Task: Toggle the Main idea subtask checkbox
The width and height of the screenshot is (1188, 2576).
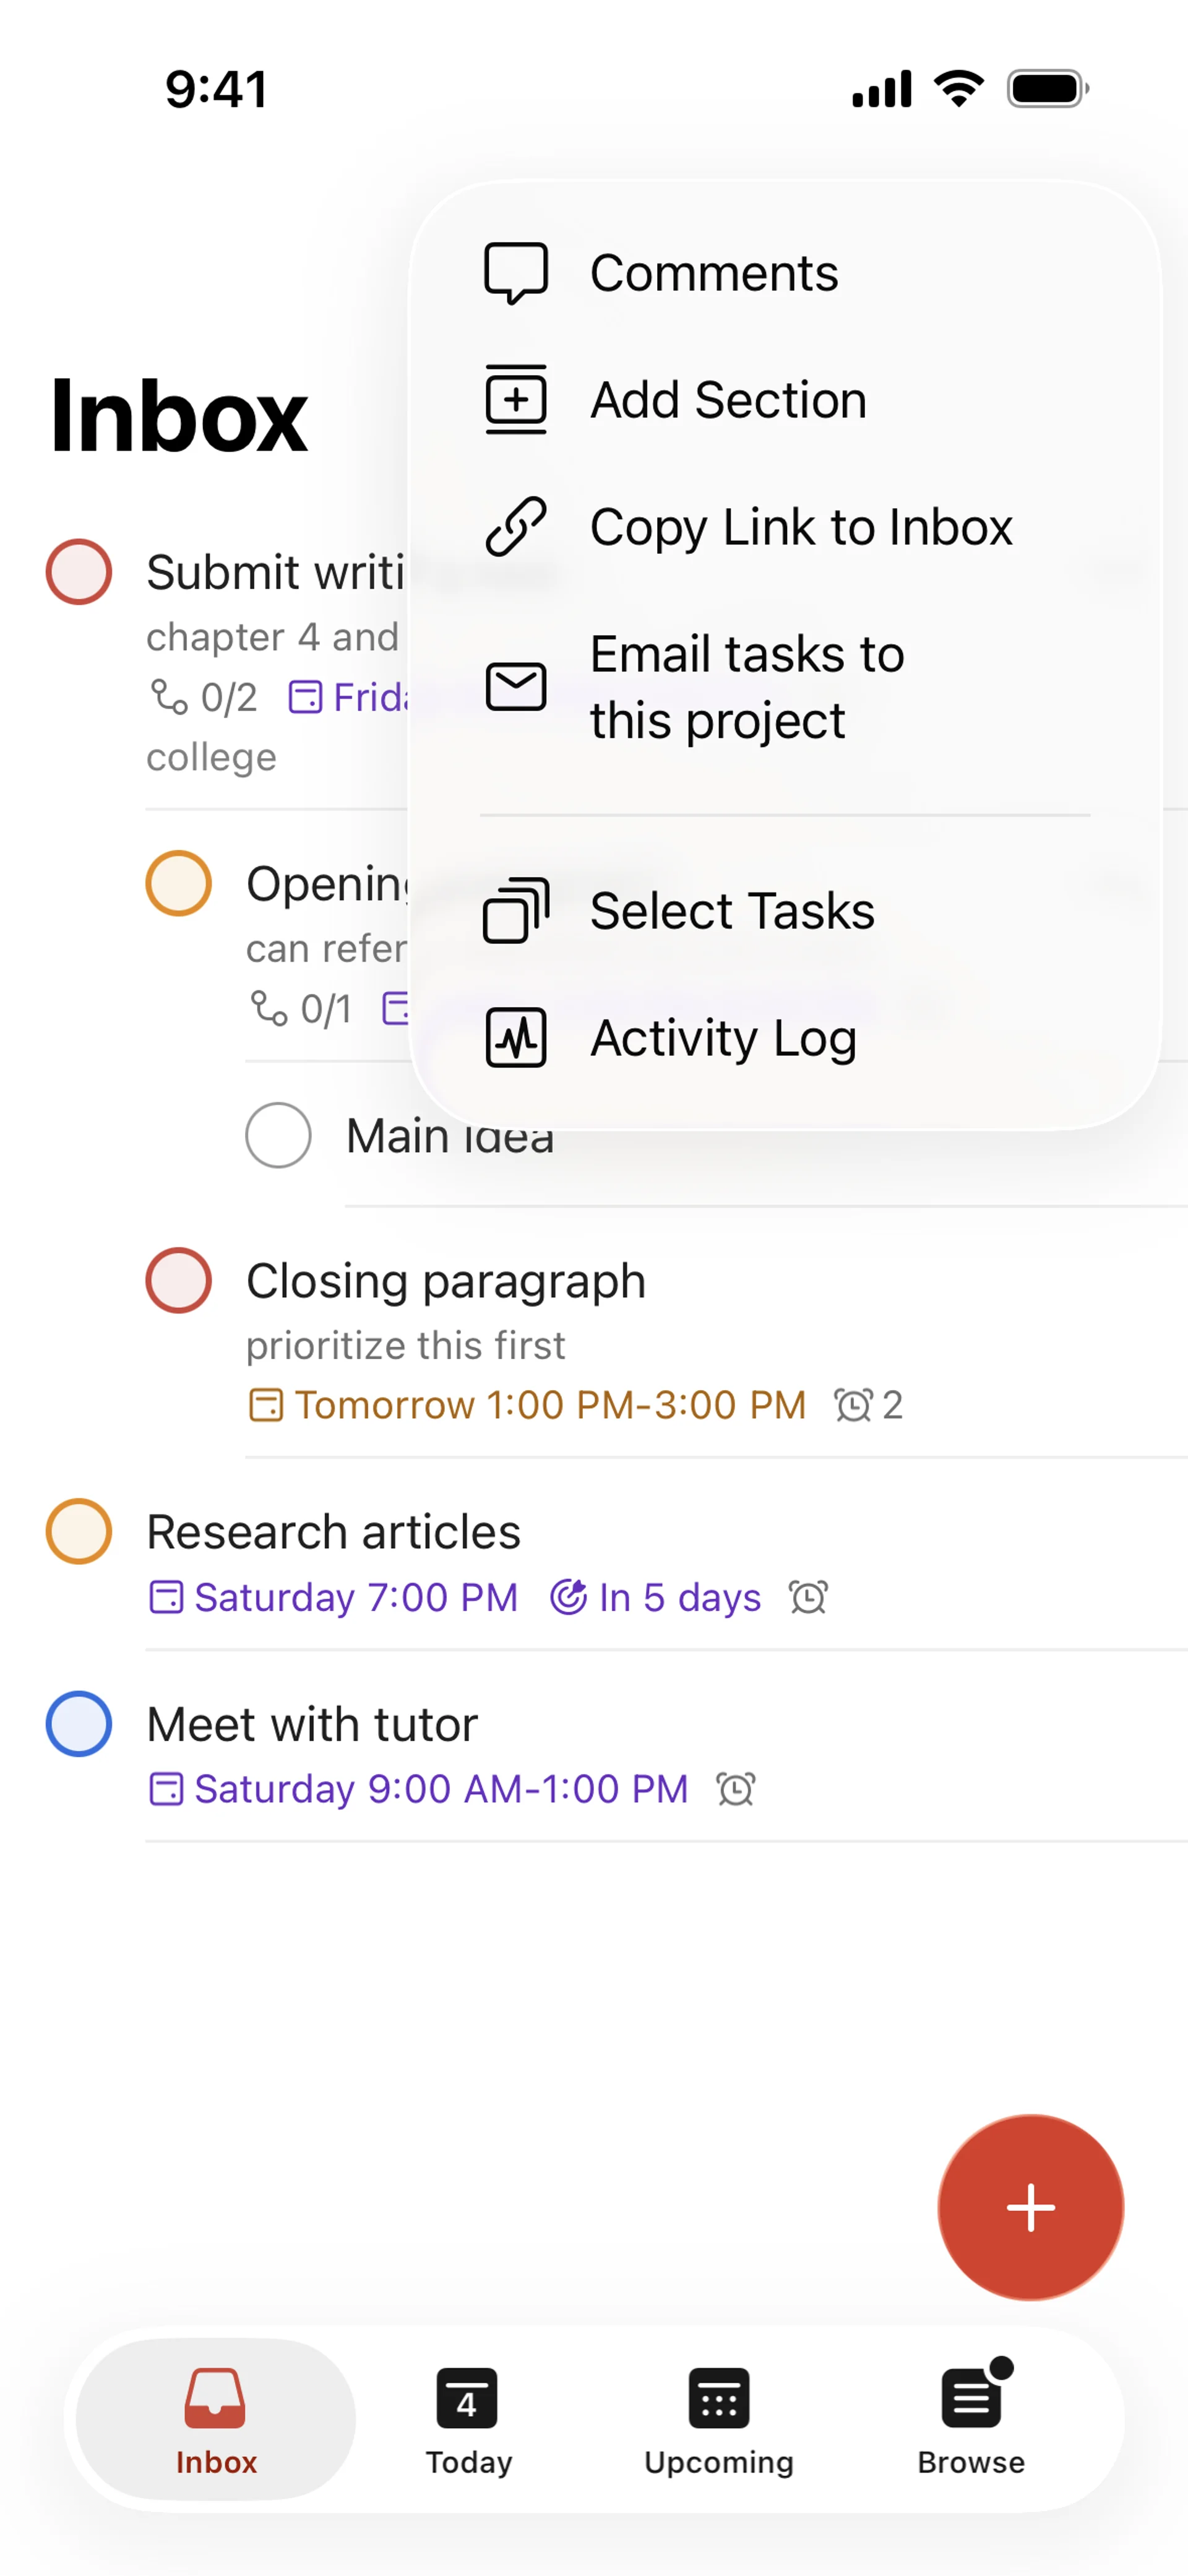Action: [279, 1135]
